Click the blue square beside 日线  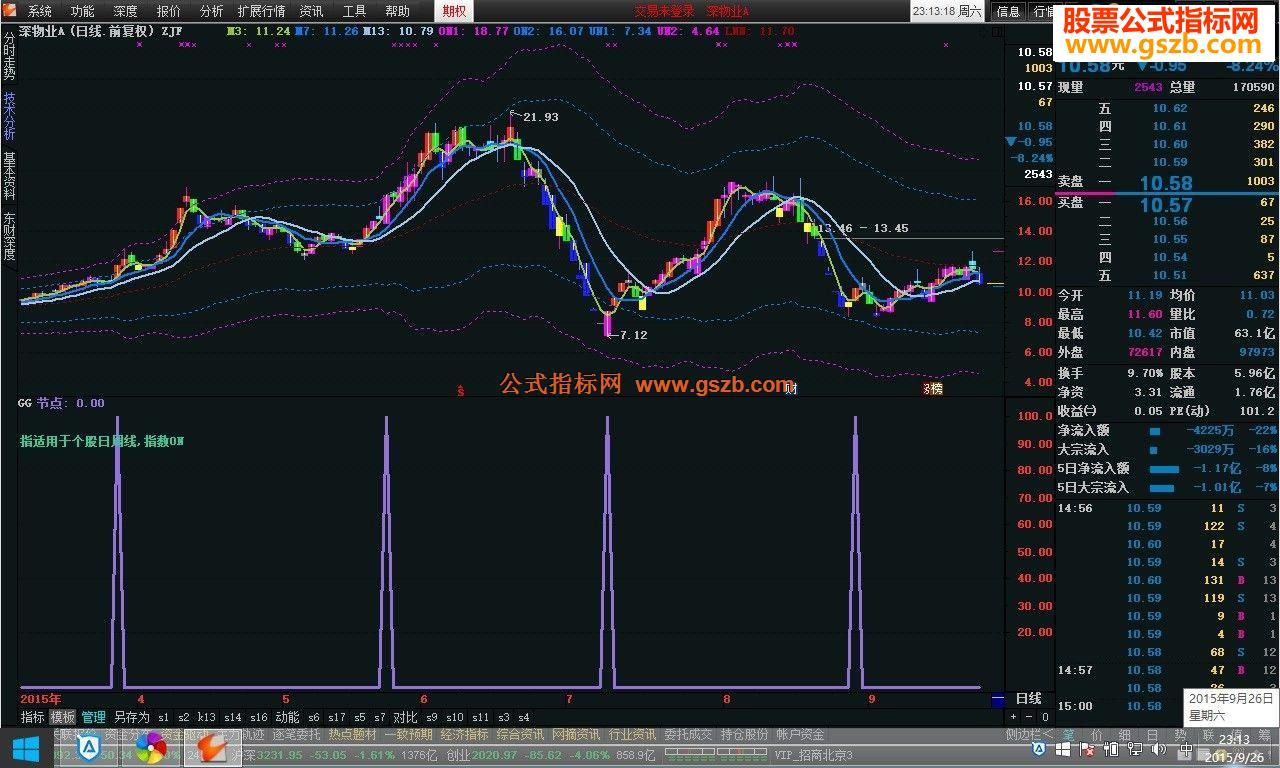(997, 700)
